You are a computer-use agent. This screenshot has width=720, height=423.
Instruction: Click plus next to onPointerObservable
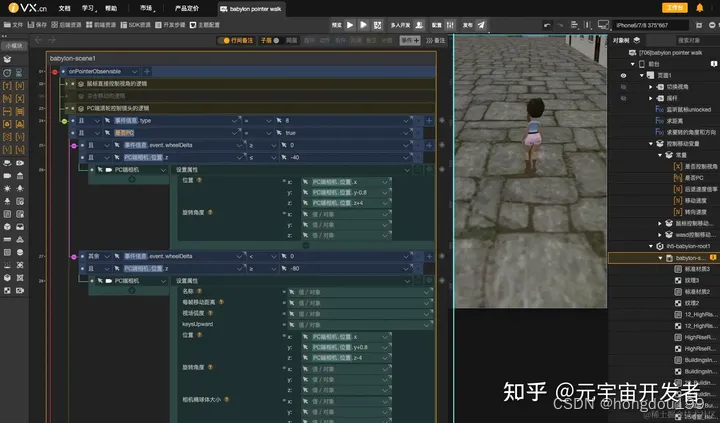click(x=147, y=72)
